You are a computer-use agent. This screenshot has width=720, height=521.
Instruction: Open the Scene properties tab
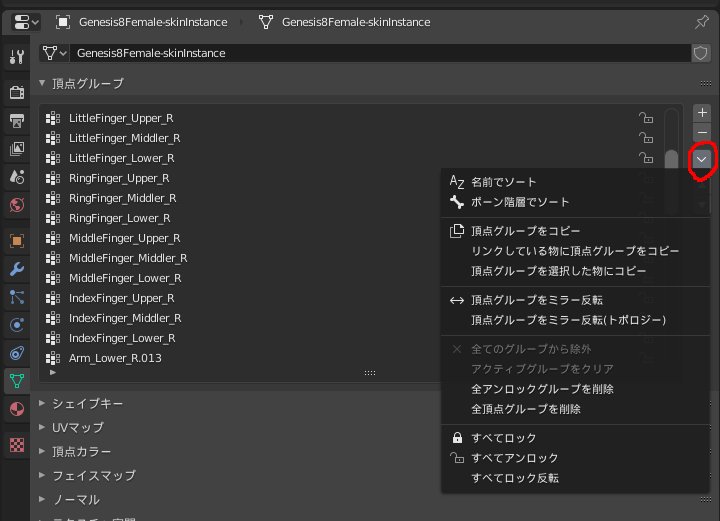tap(17, 177)
